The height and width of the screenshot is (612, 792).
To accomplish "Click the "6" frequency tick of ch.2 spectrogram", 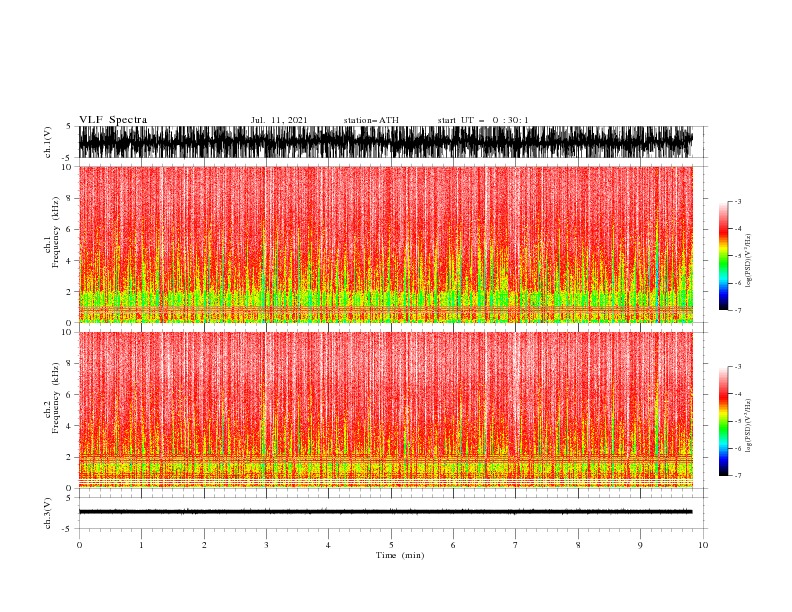I will (x=69, y=395).
